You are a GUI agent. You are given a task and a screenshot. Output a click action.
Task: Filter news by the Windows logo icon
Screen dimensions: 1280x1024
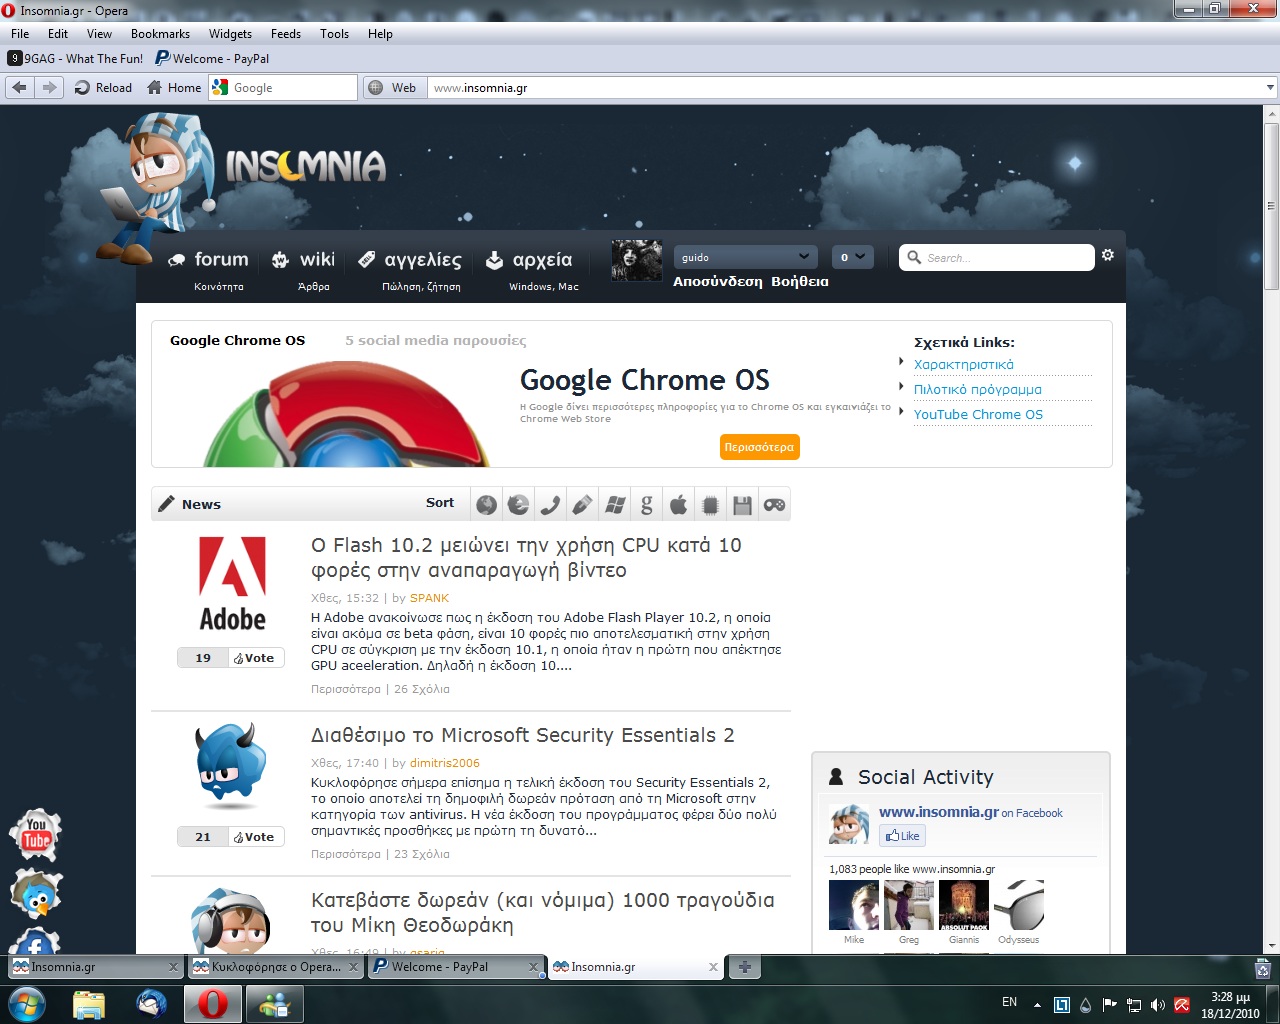point(615,505)
